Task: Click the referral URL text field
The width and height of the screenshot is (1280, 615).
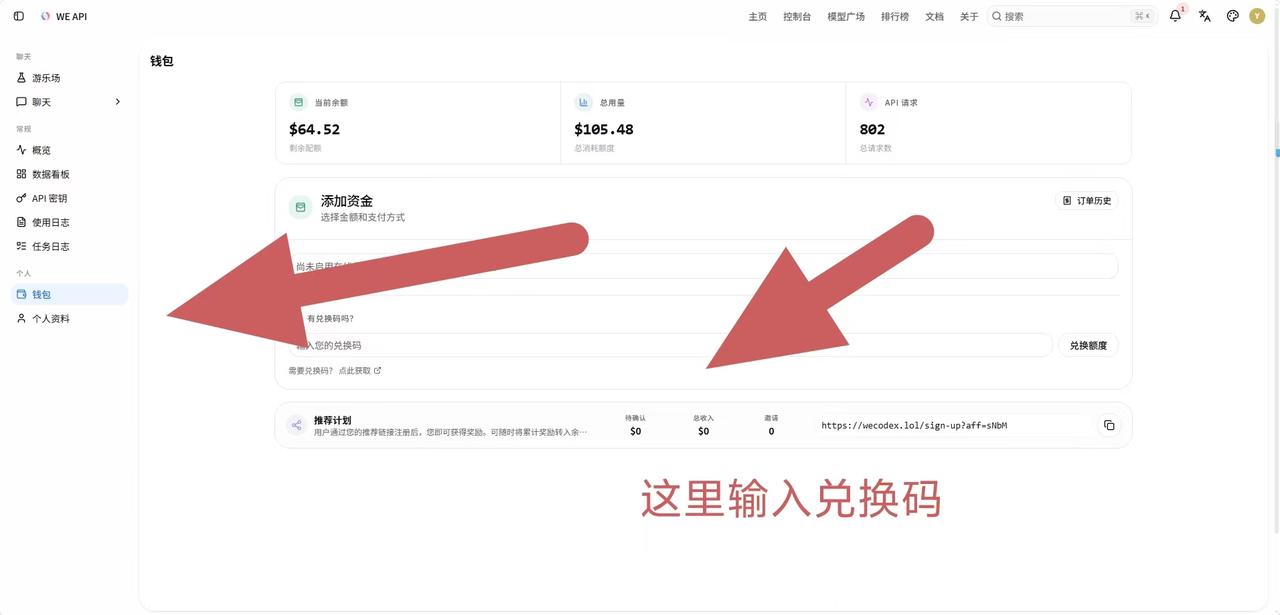Action: [954, 425]
